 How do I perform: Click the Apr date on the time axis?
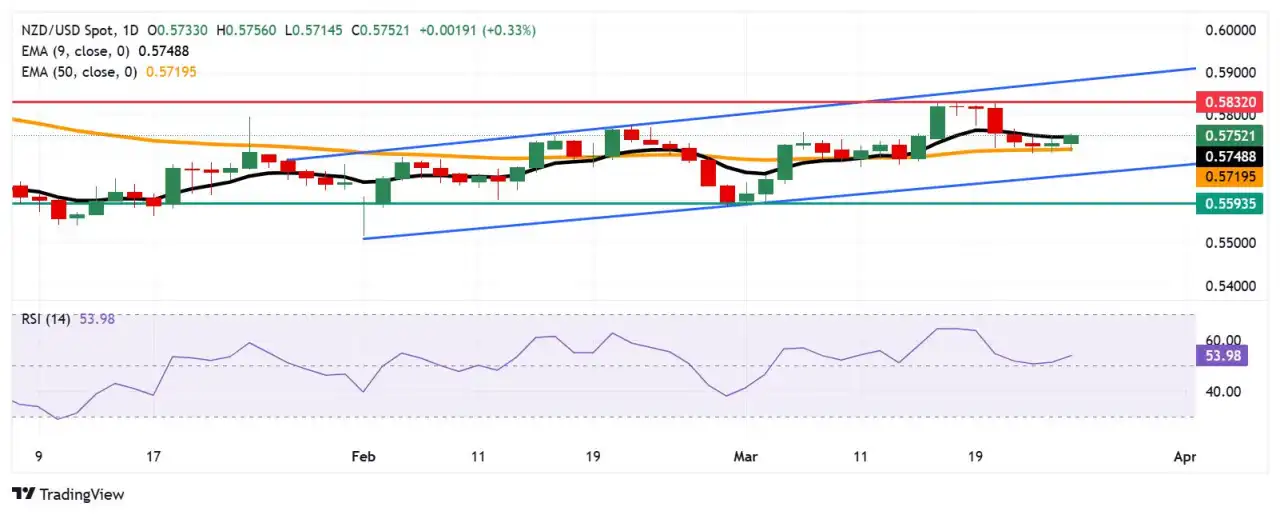click(1184, 456)
